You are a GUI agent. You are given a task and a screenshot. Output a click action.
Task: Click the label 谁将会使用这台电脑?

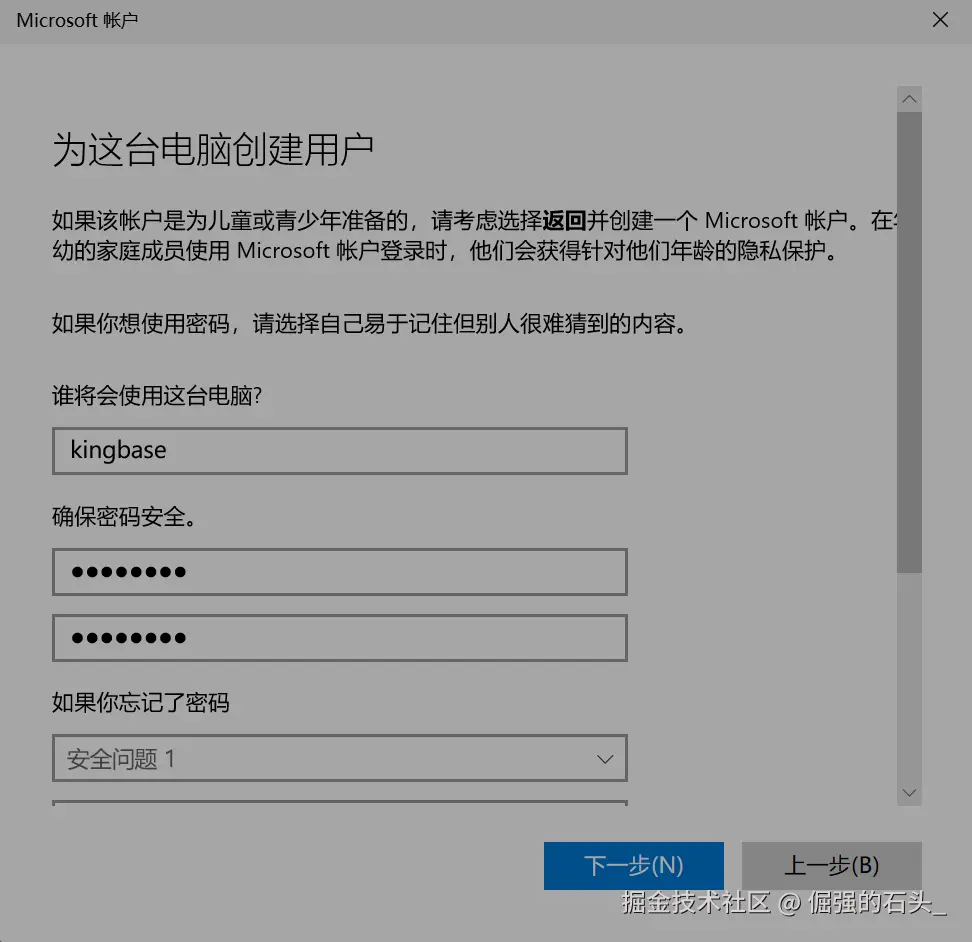157,395
